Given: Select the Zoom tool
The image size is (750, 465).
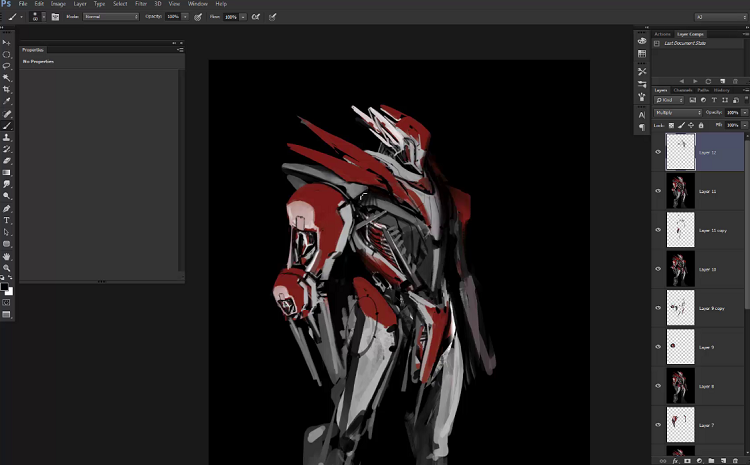Looking at the screenshot, I should click(6, 268).
